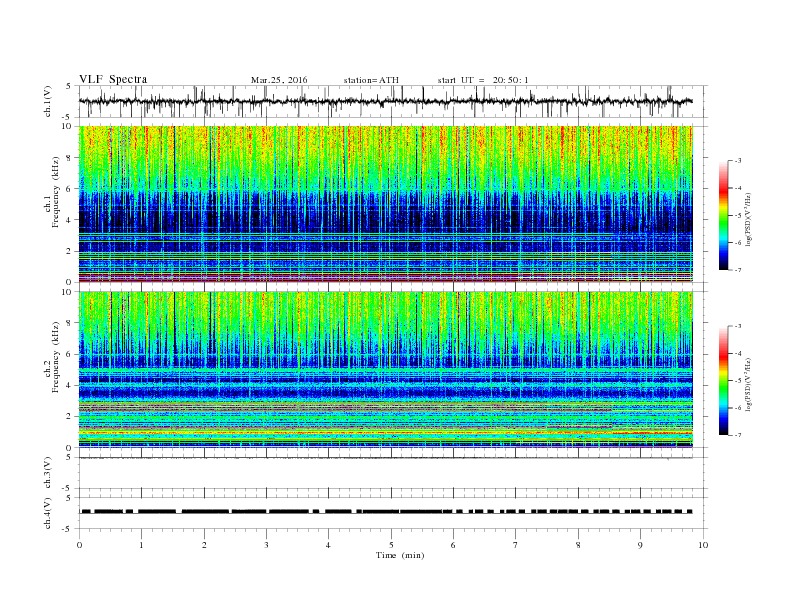Click the ch.1 'Frequency (kHz)' axis label

coord(56,192)
